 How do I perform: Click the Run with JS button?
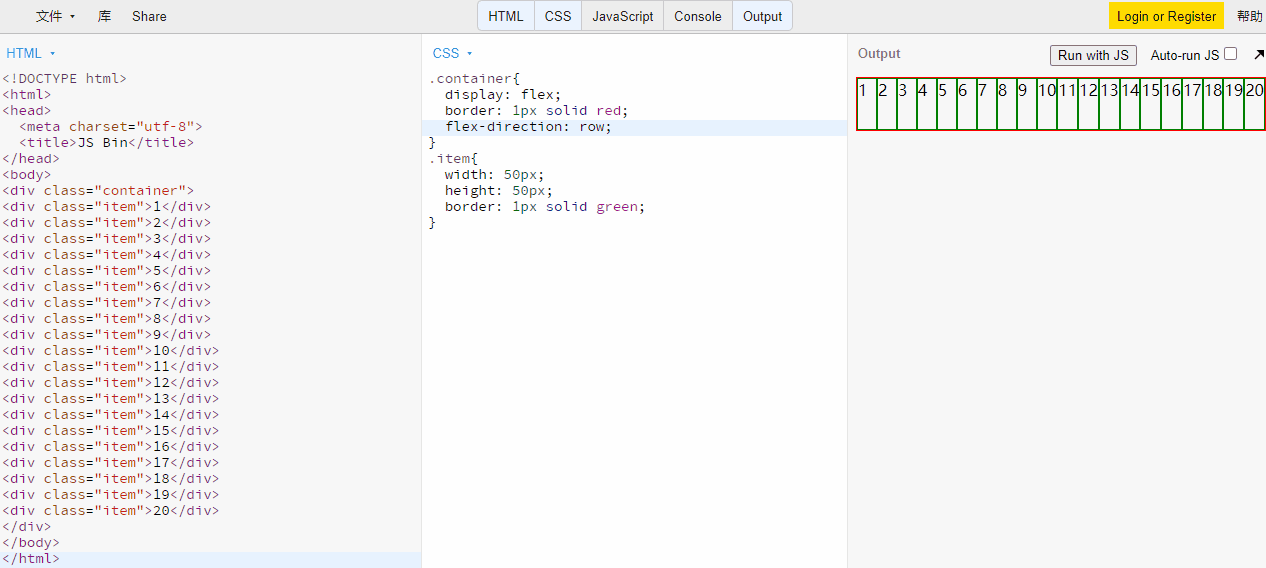(1093, 55)
